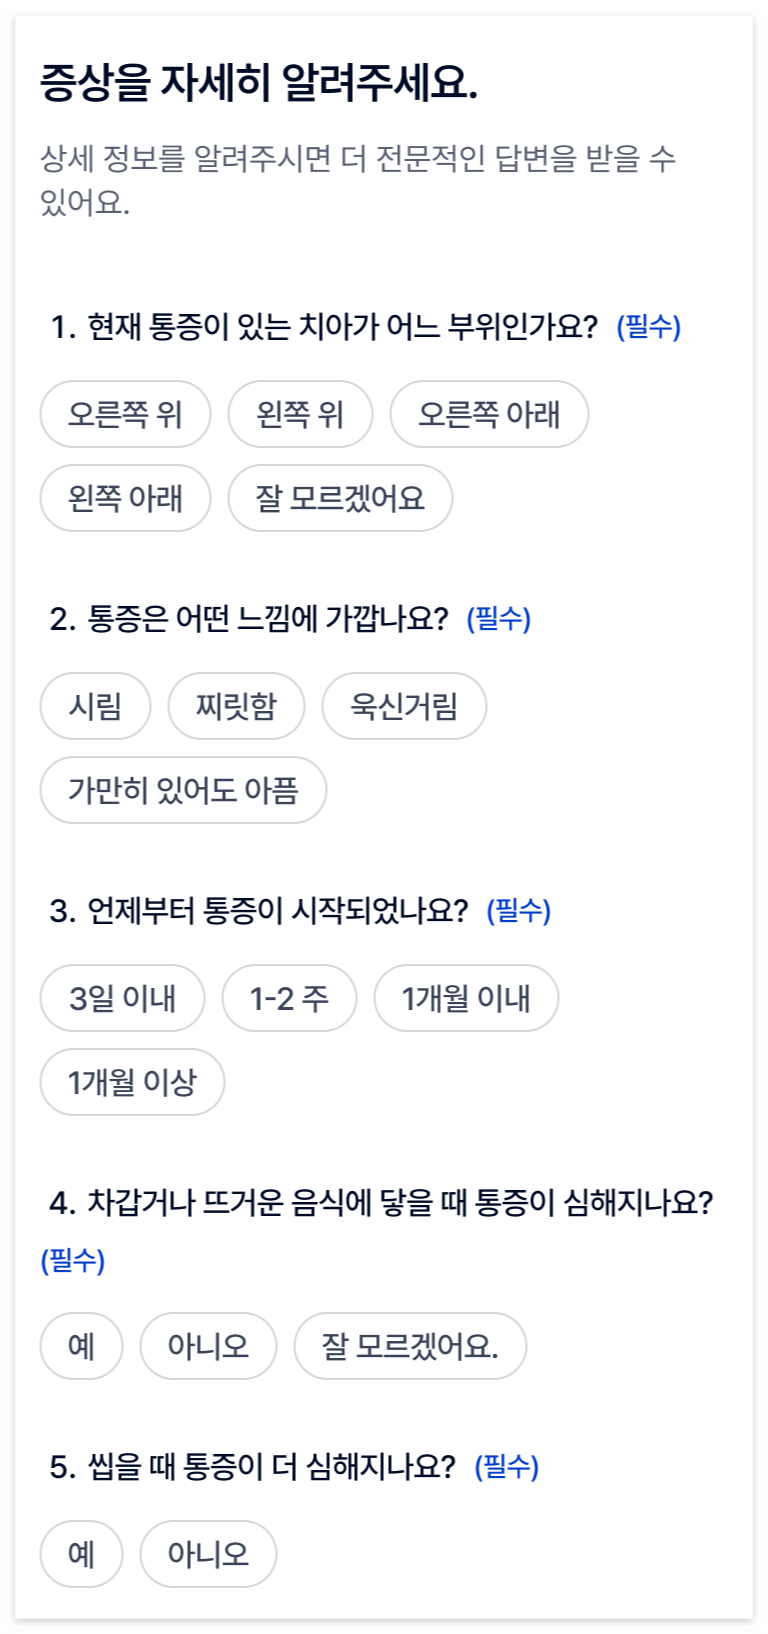
Task: Answer 예 to chewing pain question
Action: point(81,1554)
